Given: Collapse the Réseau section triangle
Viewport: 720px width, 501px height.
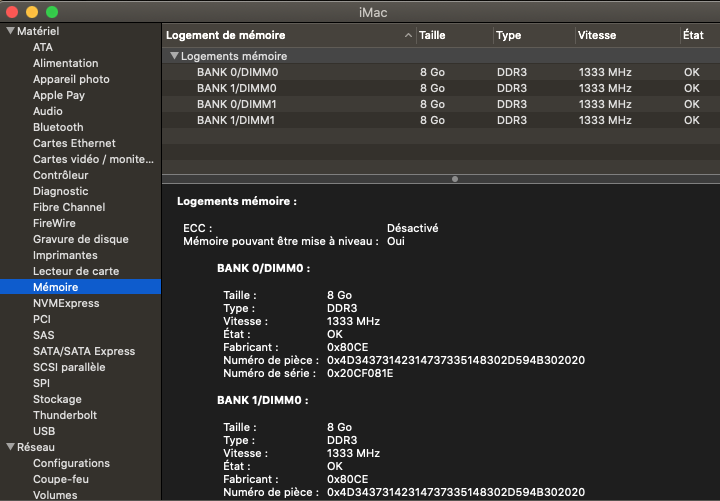Looking at the screenshot, I should tap(10, 447).
